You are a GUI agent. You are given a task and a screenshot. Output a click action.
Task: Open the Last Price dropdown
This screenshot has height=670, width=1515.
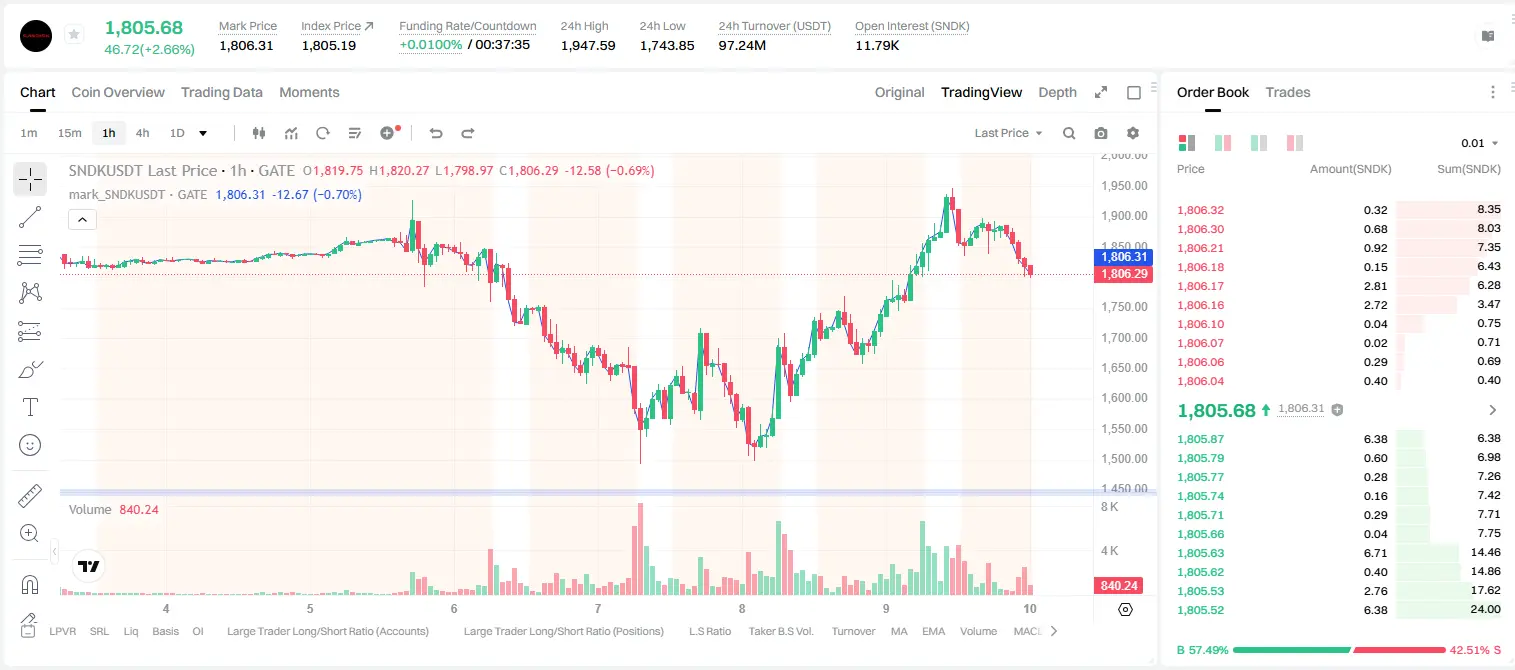tap(1008, 133)
